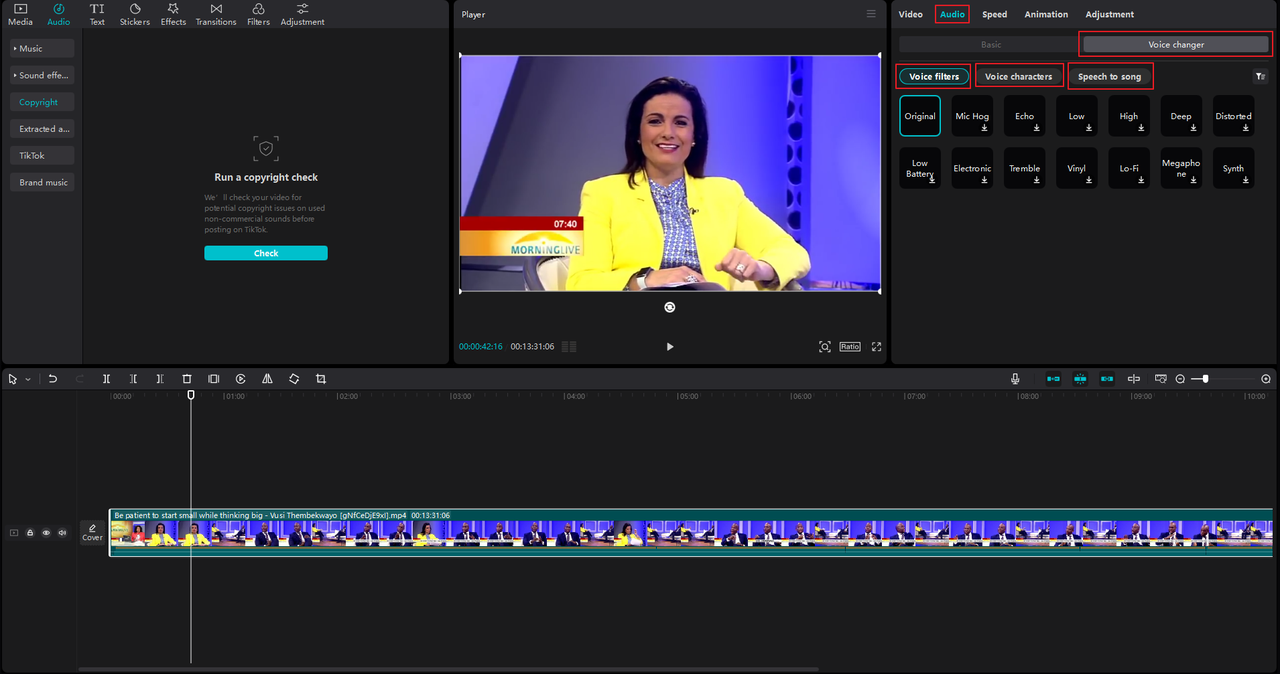Viewport: 1280px width, 674px height.
Task: Select the Megaphone voice filter
Action: 1181,168
